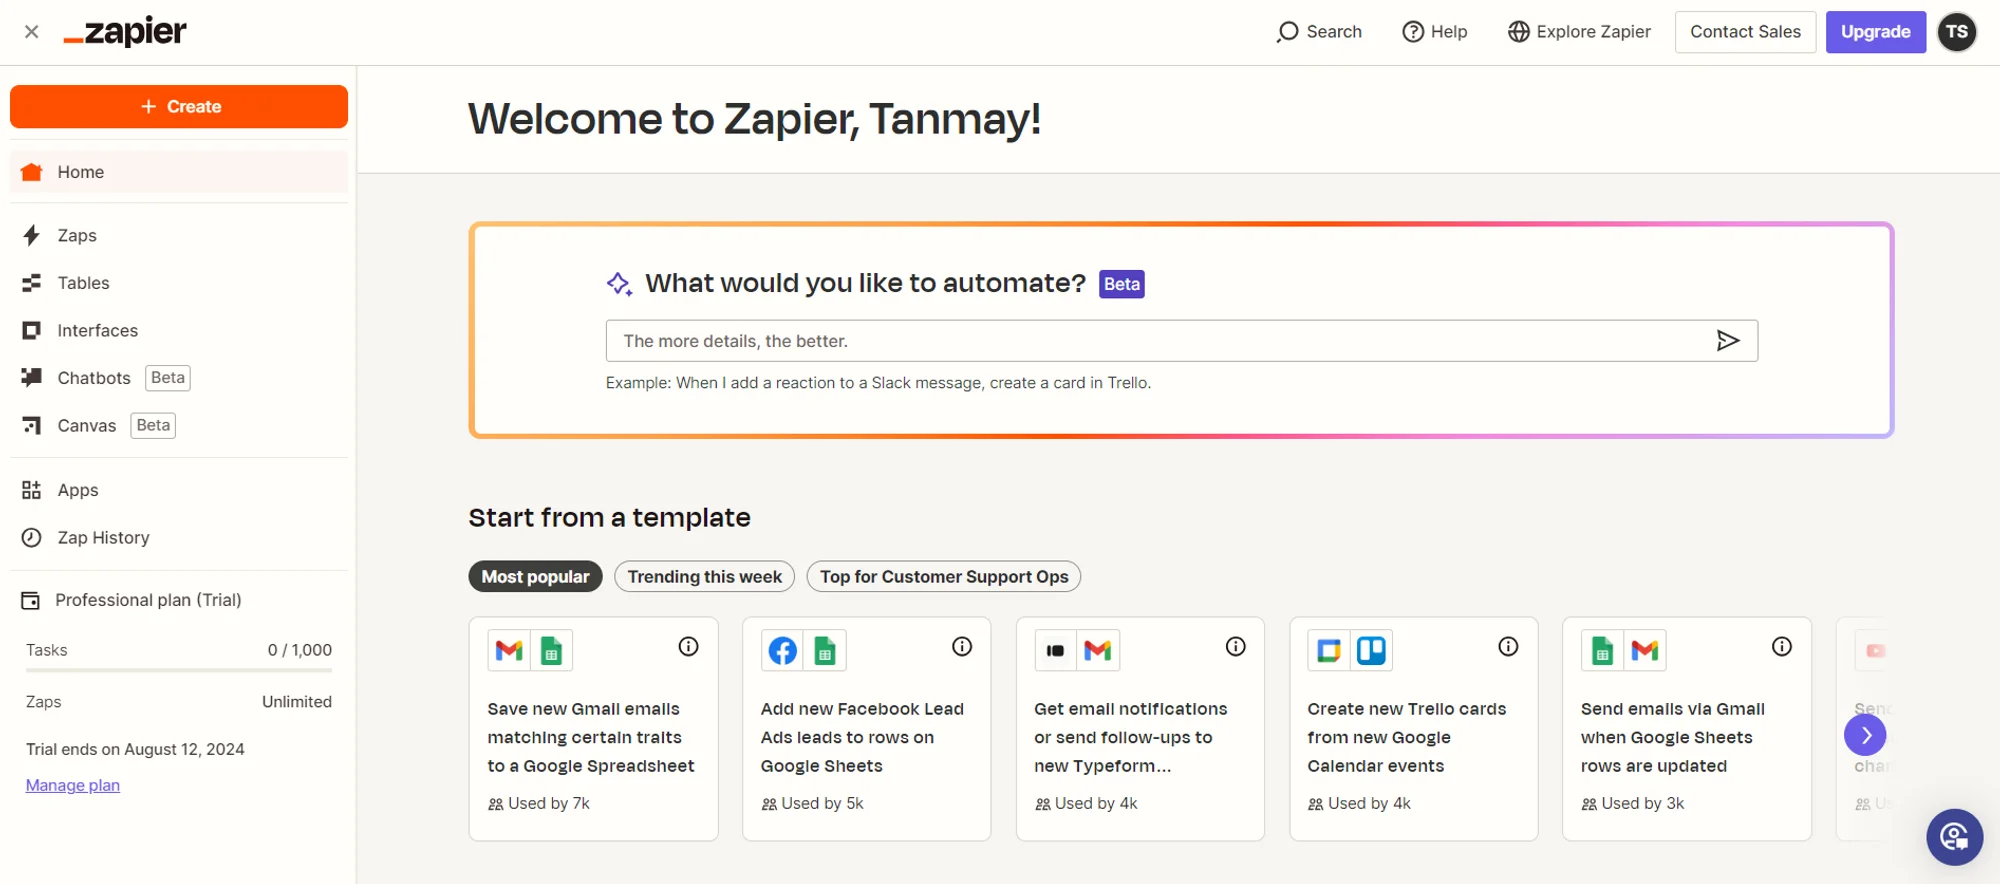This screenshot has width=2000, height=884.
Task: Click the Tables icon in sidebar
Action: point(32,283)
